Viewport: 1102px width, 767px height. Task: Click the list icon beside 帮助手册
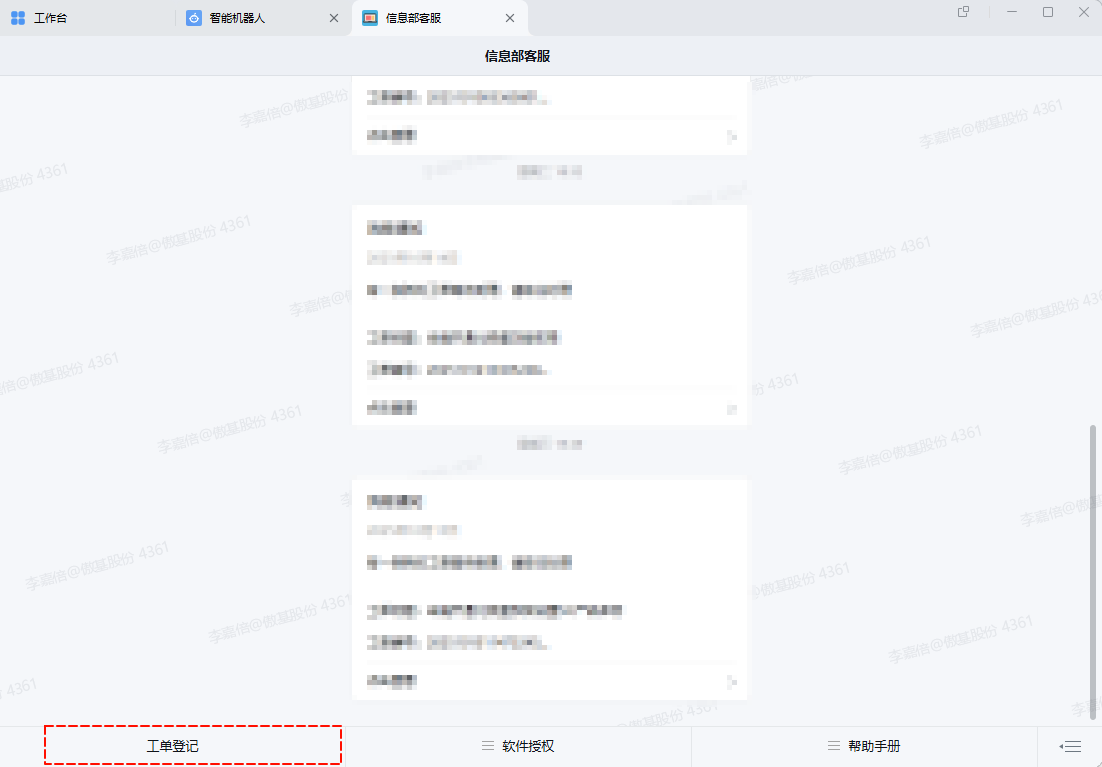tap(834, 746)
